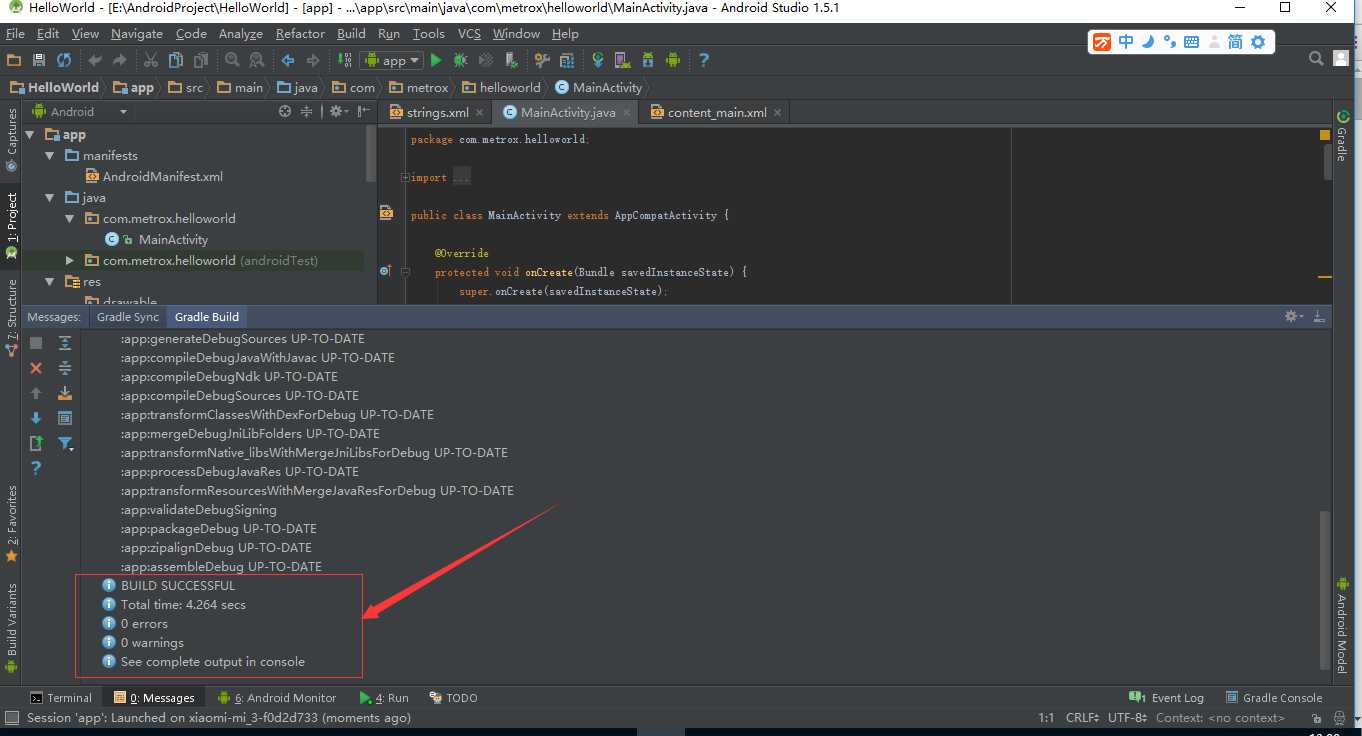Toggle the Captures tool window button
Image resolution: width=1362 pixels, height=736 pixels.
click(x=11, y=138)
